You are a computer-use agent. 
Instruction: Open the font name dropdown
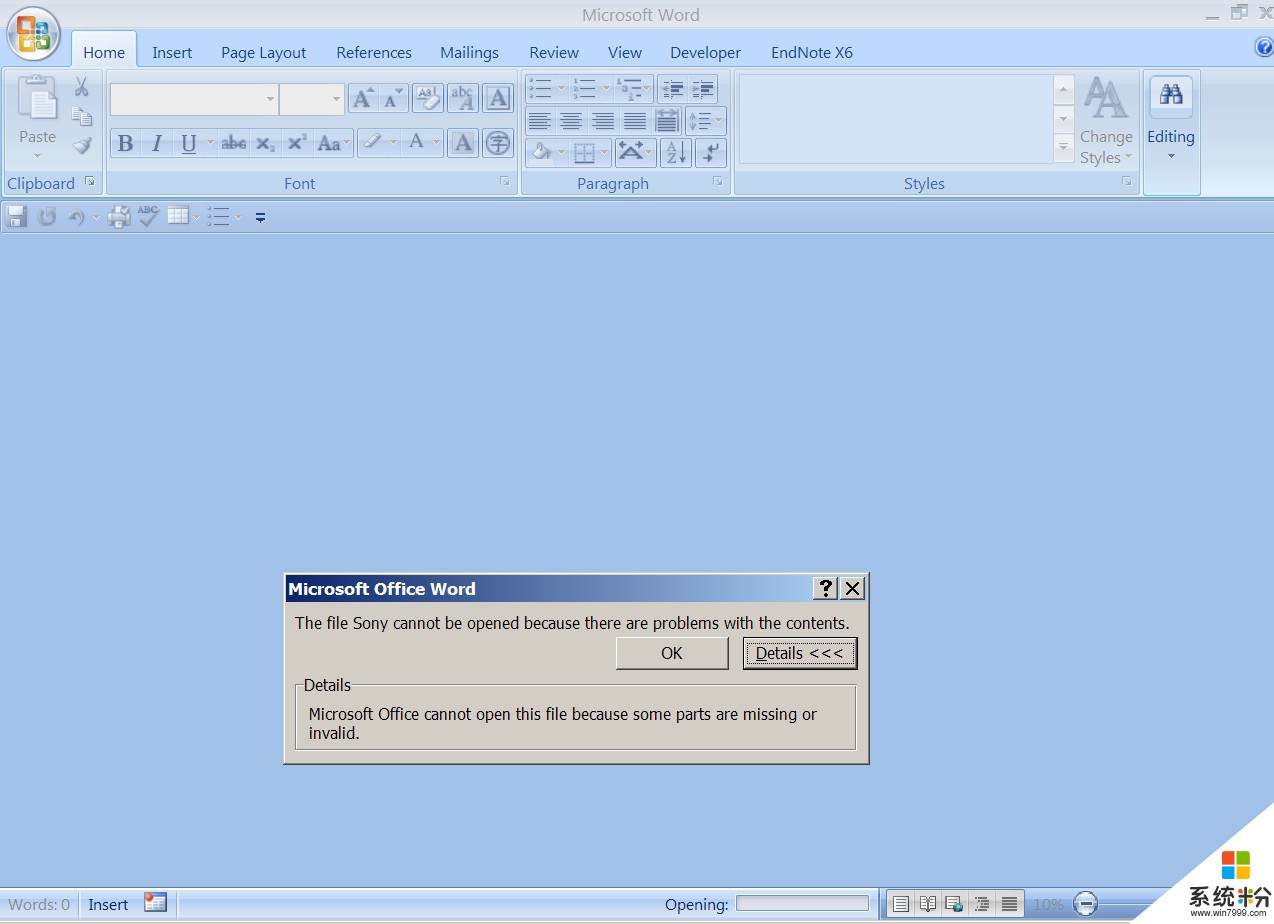point(270,99)
